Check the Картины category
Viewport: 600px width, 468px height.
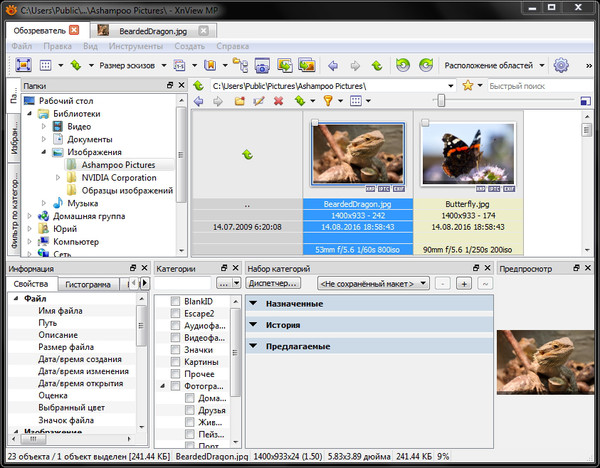pos(175,362)
